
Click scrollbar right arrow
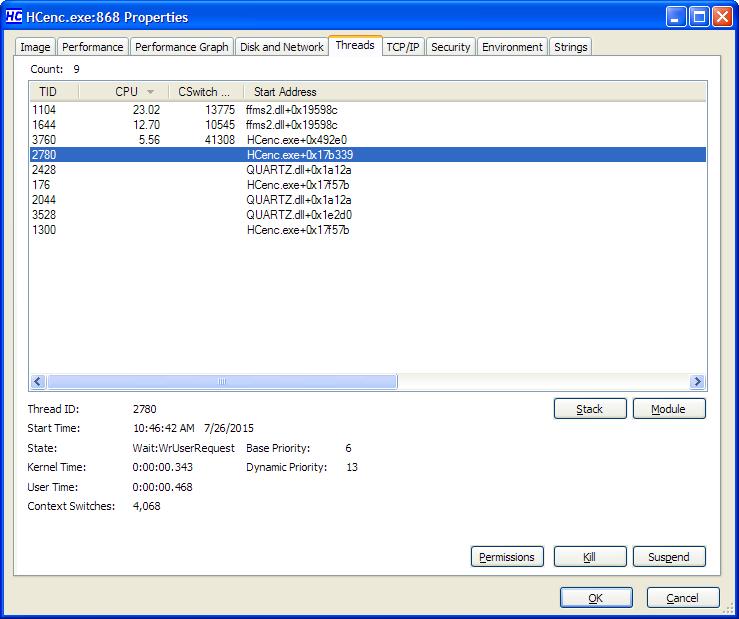click(697, 381)
